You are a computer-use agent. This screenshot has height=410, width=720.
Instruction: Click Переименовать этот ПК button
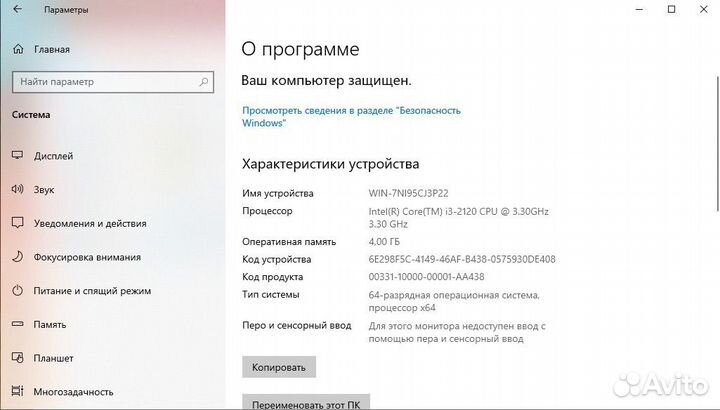[x=306, y=402]
